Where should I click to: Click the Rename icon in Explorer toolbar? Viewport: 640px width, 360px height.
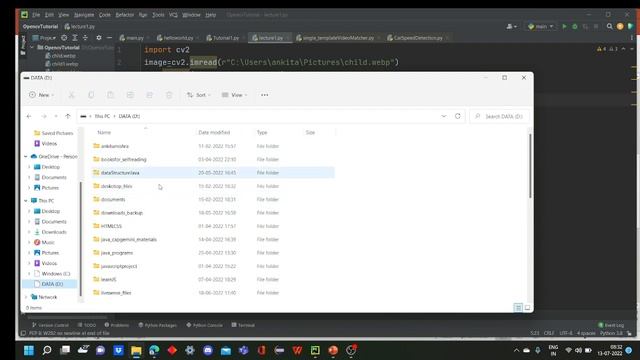pos(130,95)
